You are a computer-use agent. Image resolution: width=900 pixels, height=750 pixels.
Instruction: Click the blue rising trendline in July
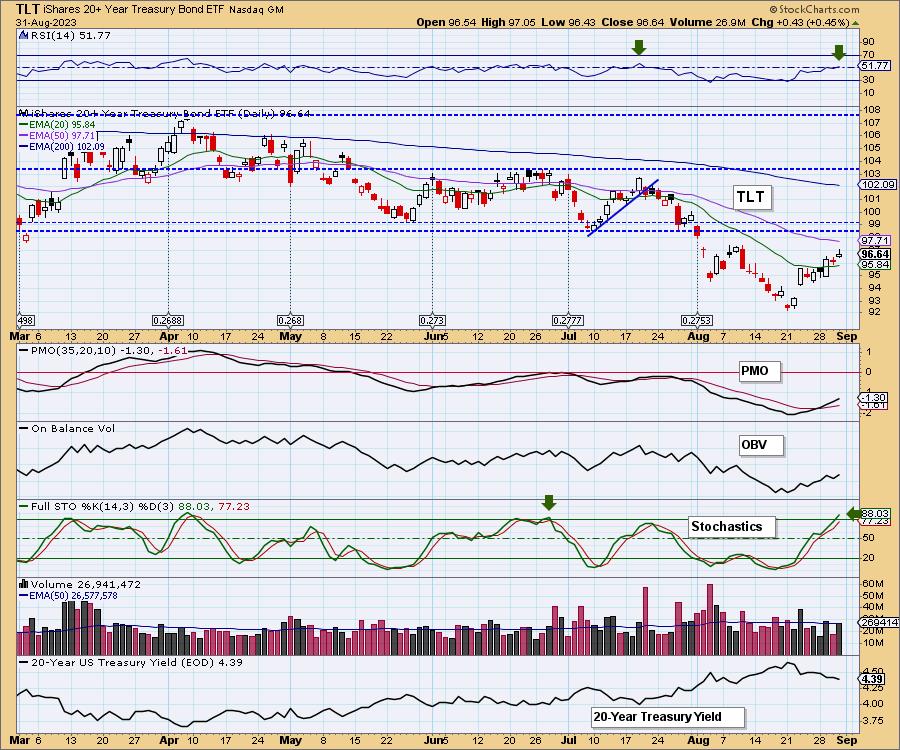(623, 208)
